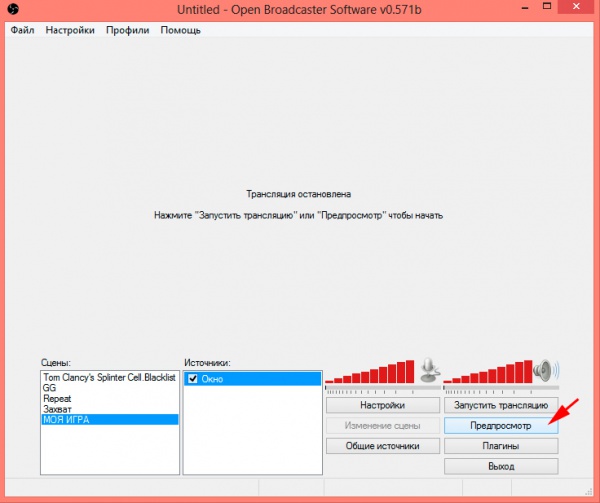Open the Помощь menu
600x503 pixels.
tap(180, 30)
